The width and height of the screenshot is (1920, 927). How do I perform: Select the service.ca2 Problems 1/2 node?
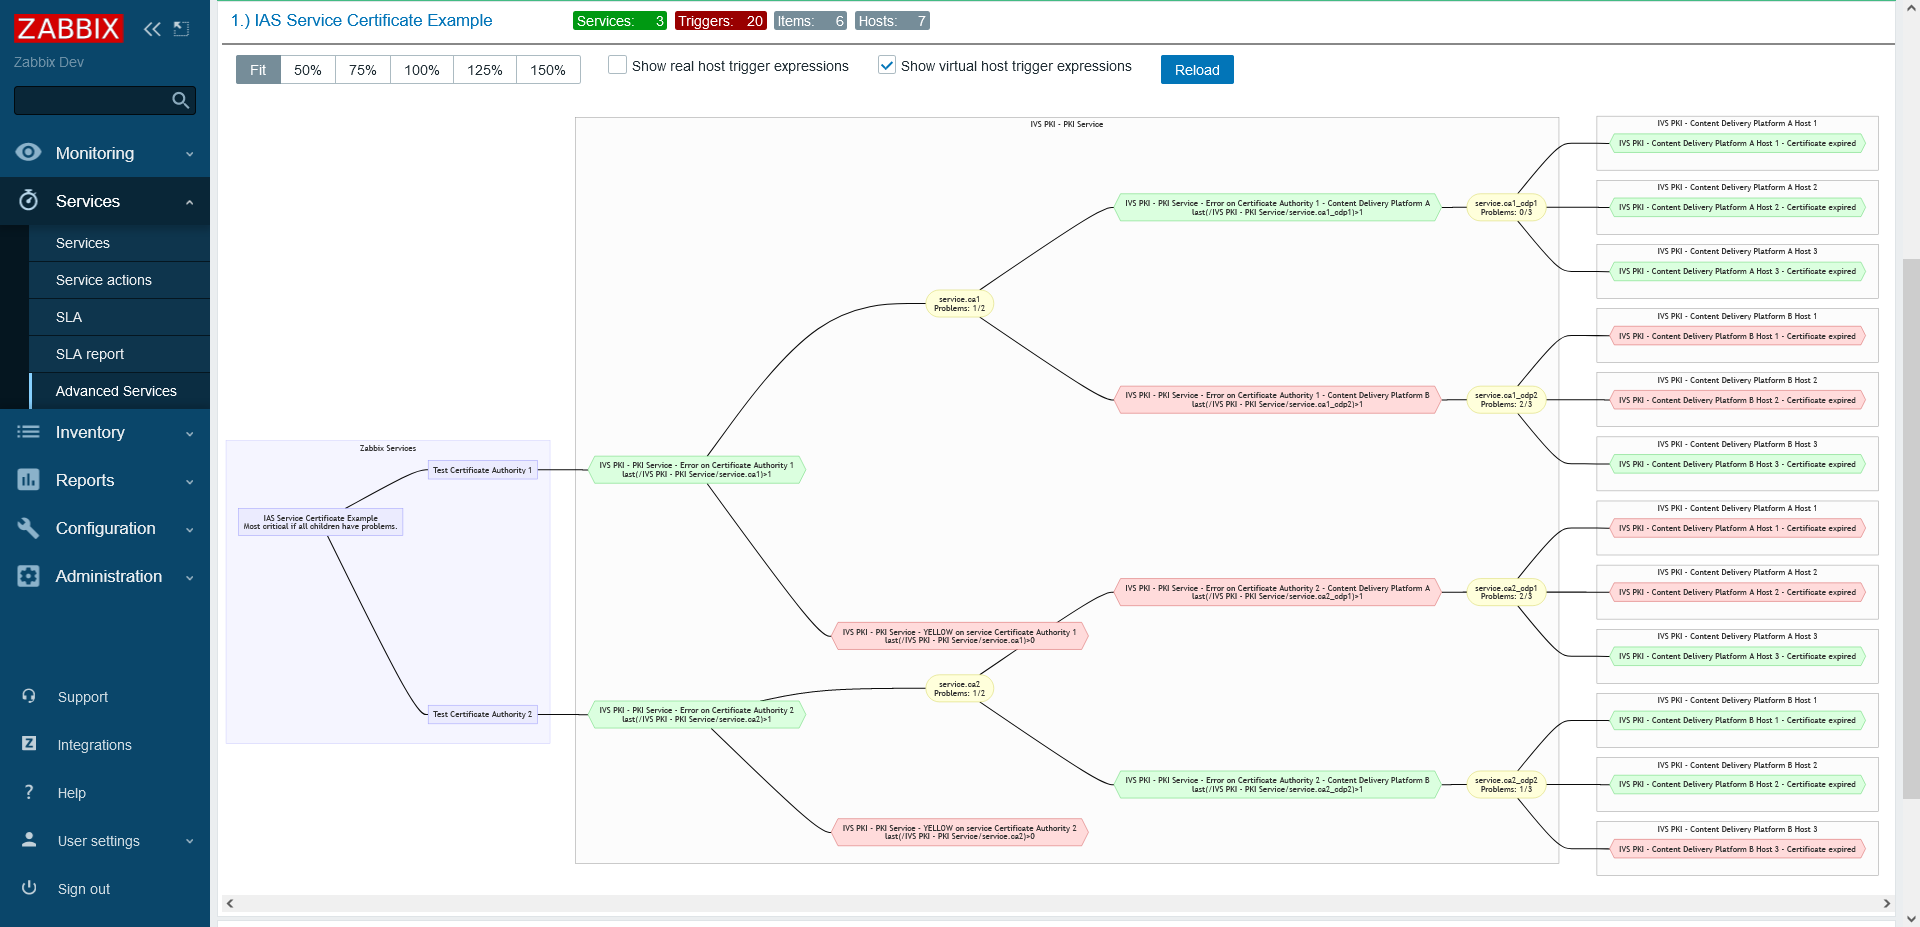click(x=960, y=689)
